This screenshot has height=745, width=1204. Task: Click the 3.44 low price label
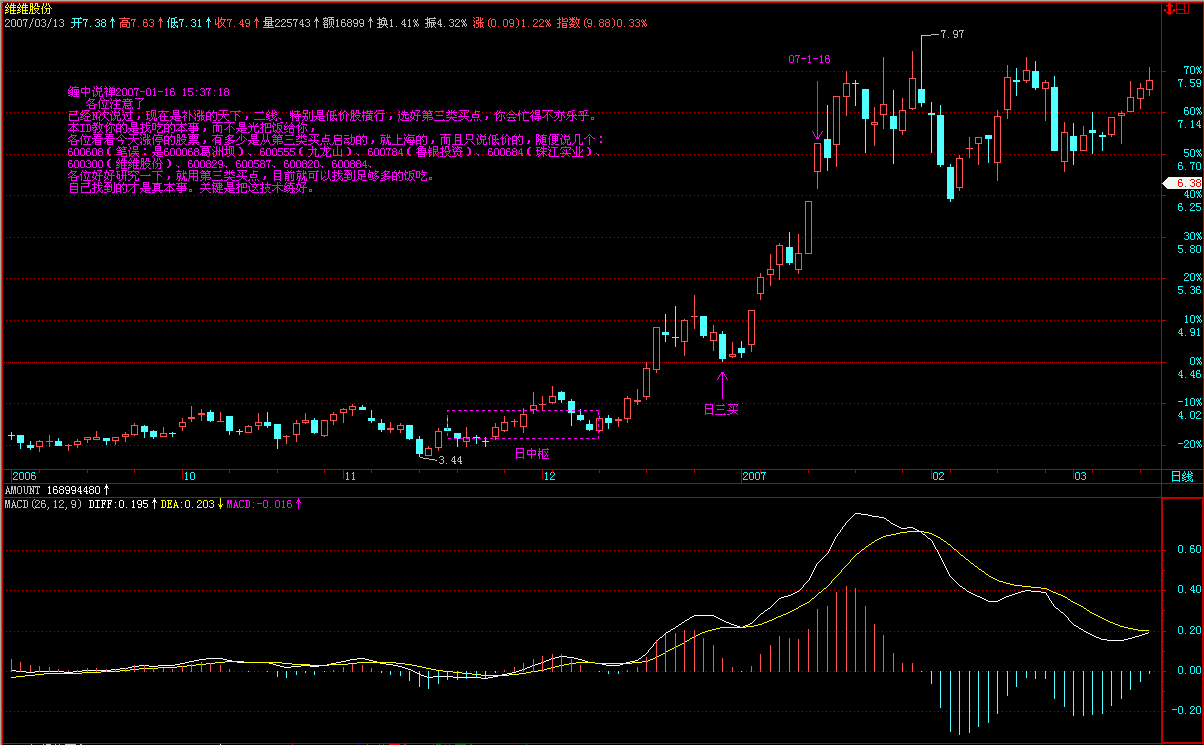(x=450, y=460)
